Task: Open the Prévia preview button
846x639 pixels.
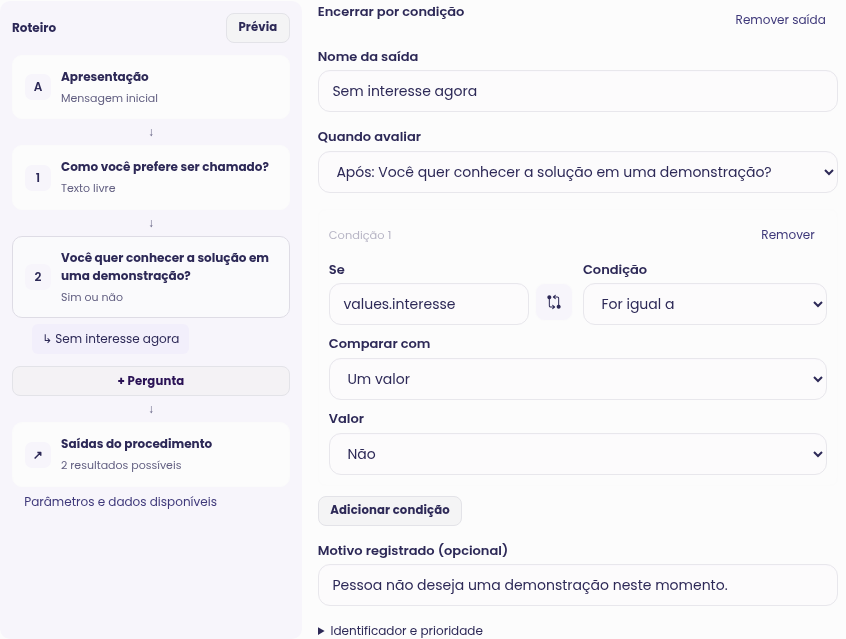Action: [258, 28]
